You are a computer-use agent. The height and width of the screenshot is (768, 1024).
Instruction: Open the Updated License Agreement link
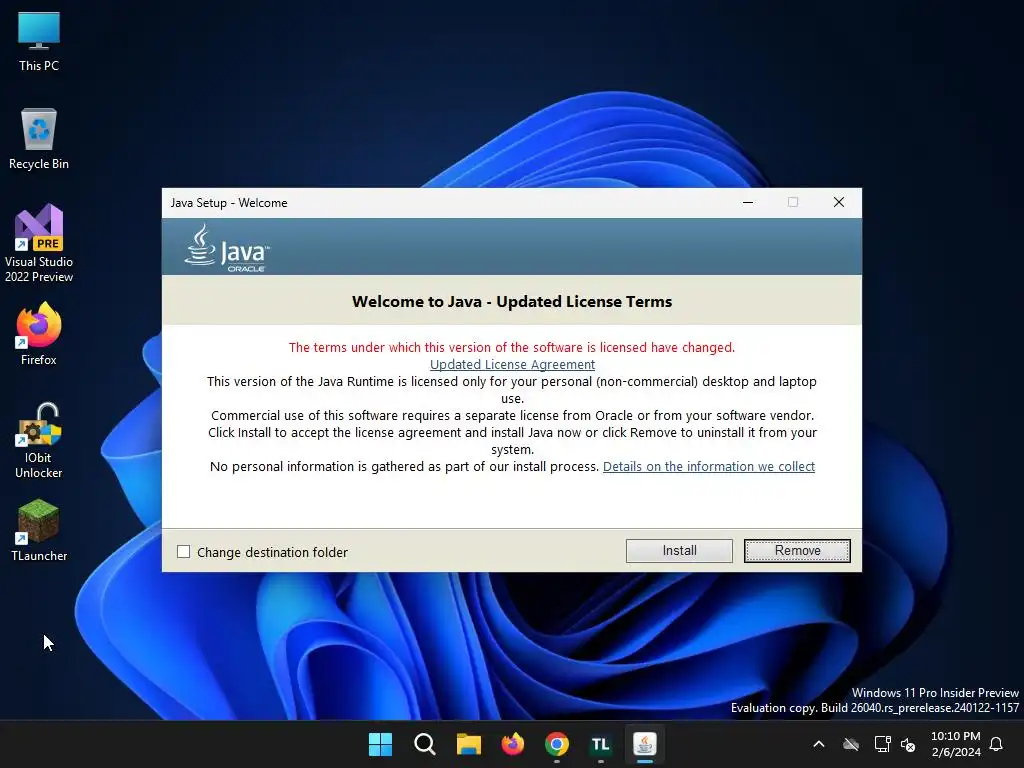512,364
